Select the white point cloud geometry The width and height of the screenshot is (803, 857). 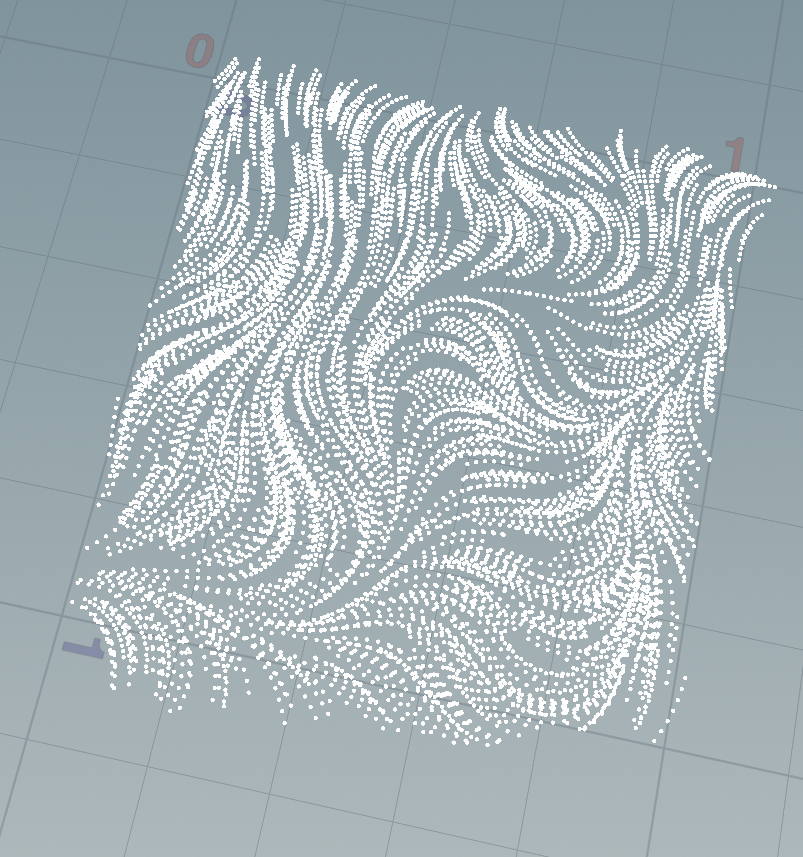tap(426, 402)
